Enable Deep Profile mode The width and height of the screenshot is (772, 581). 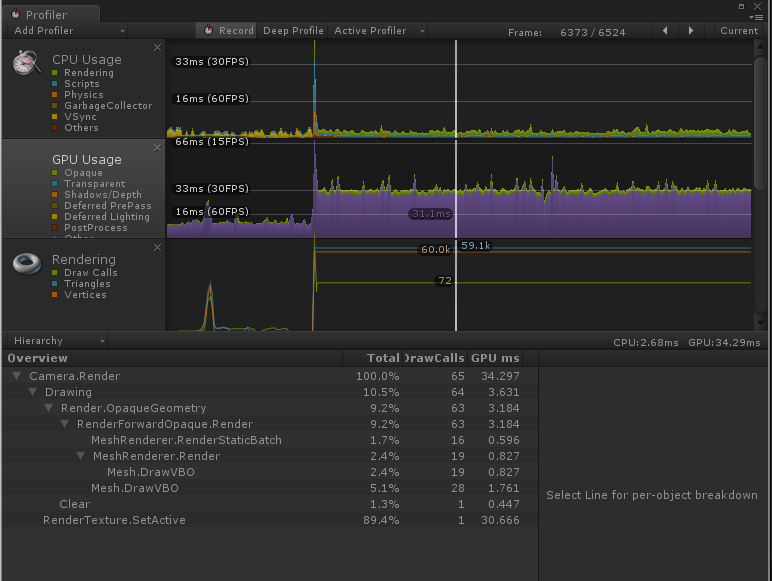point(293,31)
